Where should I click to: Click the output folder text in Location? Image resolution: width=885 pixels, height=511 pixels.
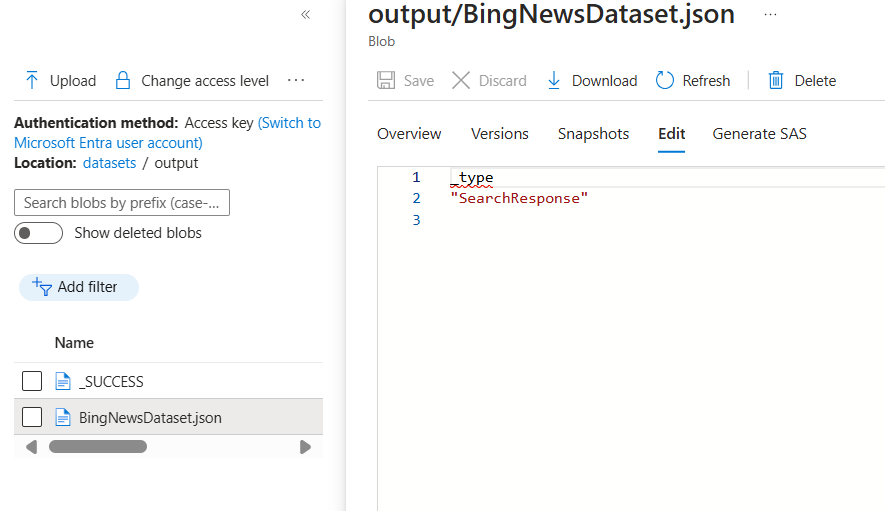point(176,163)
